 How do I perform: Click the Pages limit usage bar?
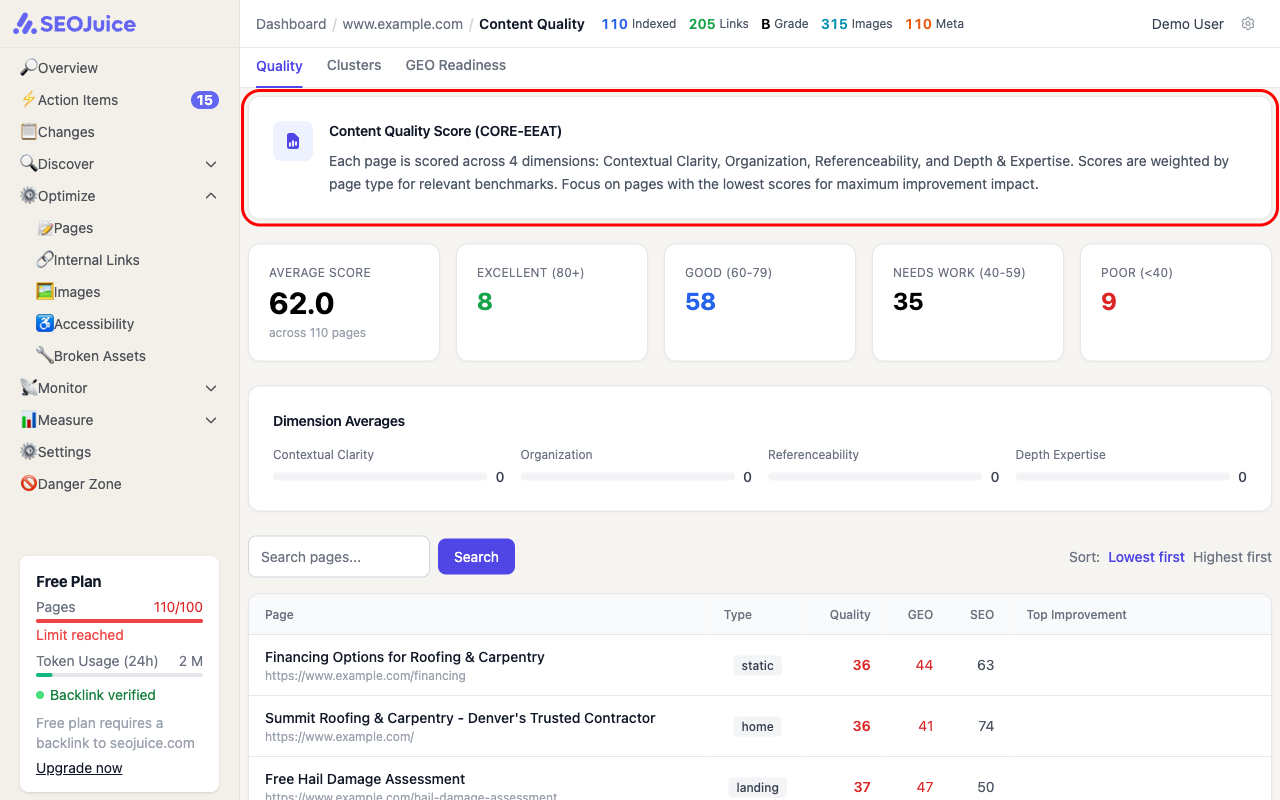click(x=119, y=621)
